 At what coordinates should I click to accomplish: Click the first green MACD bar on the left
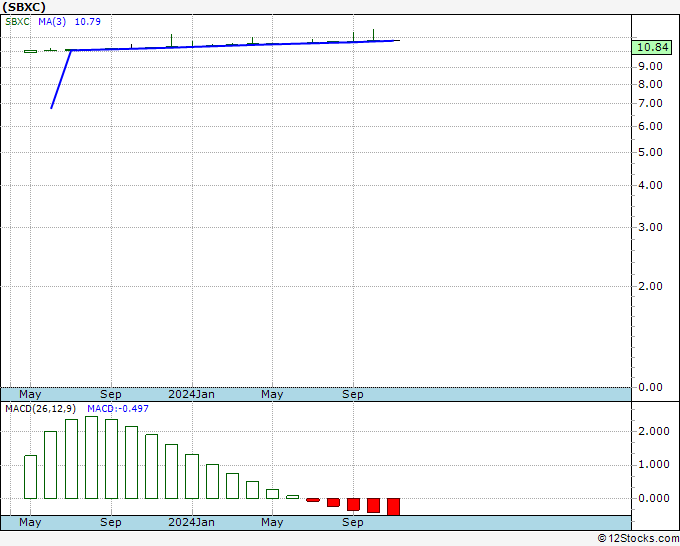[x=30, y=476]
